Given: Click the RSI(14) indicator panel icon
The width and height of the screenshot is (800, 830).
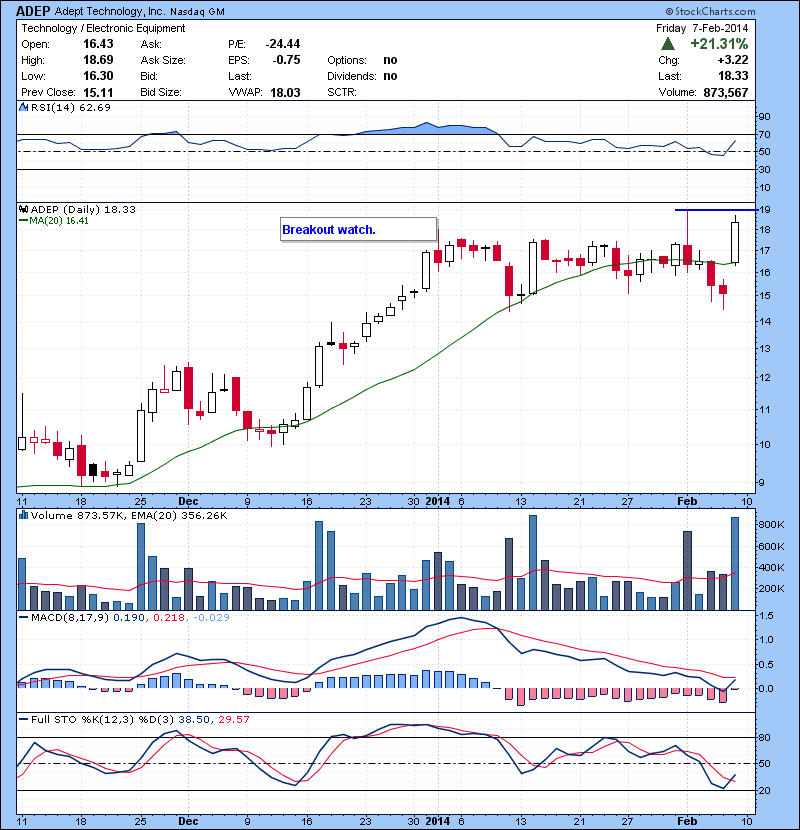Looking at the screenshot, I should coord(23,107).
